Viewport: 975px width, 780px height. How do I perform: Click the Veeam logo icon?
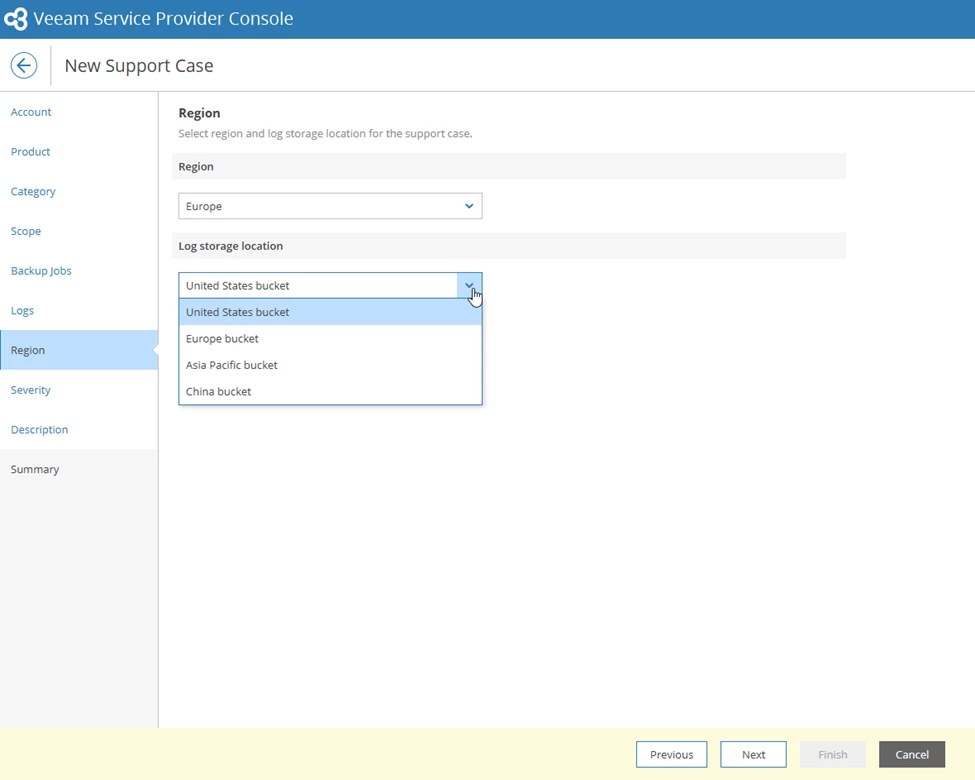coord(16,19)
